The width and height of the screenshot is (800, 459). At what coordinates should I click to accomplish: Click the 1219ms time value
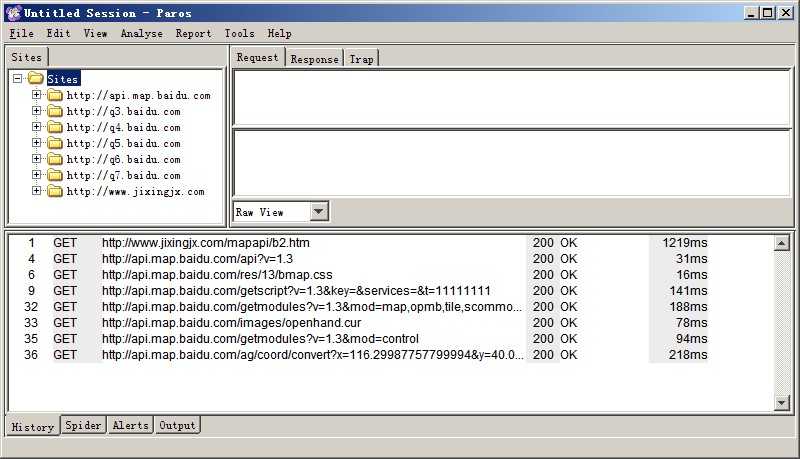pos(685,243)
